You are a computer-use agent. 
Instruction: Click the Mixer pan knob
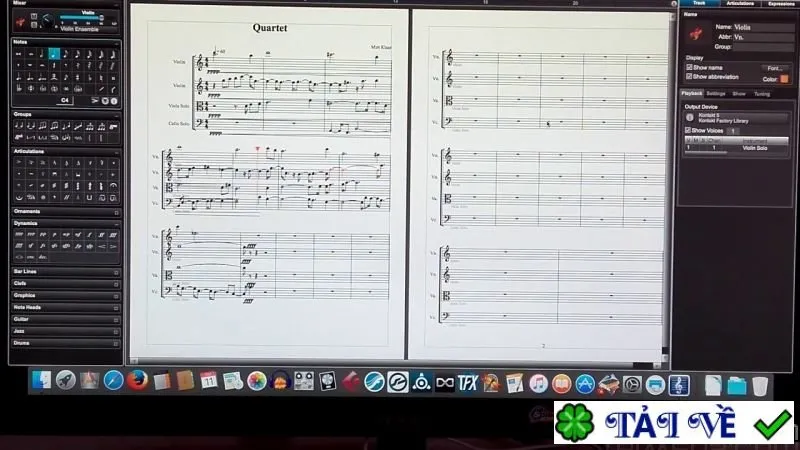click(47, 20)
